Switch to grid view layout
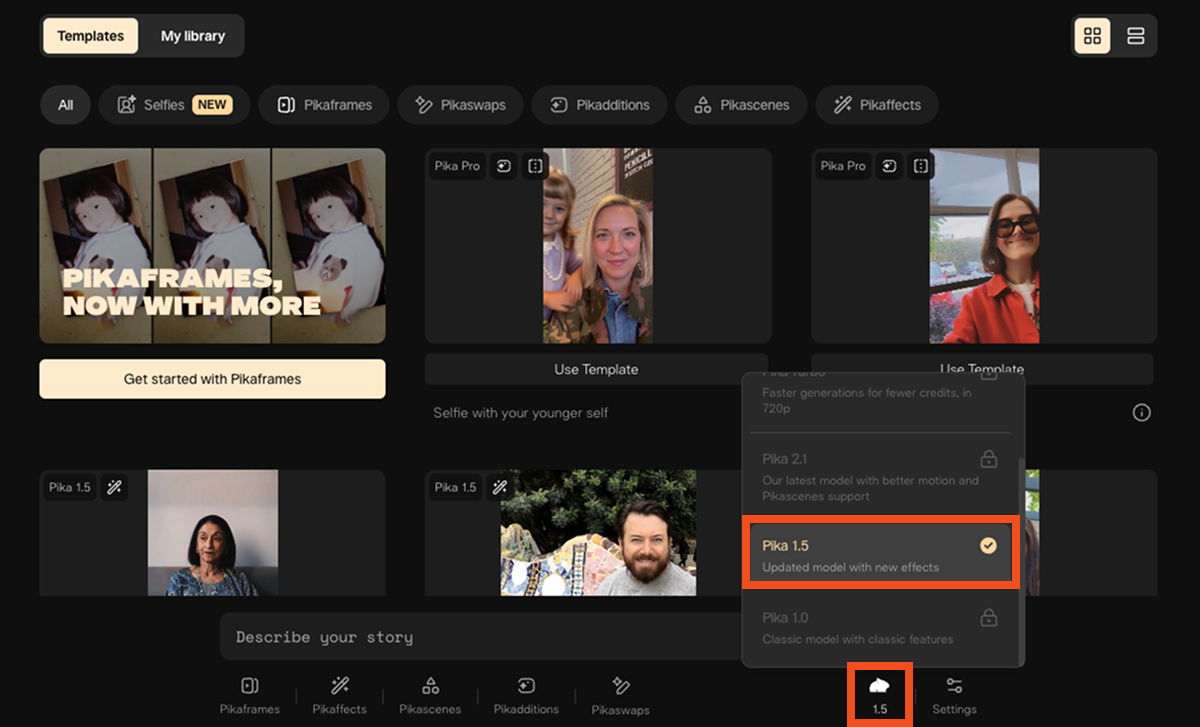 point(1092,36)
